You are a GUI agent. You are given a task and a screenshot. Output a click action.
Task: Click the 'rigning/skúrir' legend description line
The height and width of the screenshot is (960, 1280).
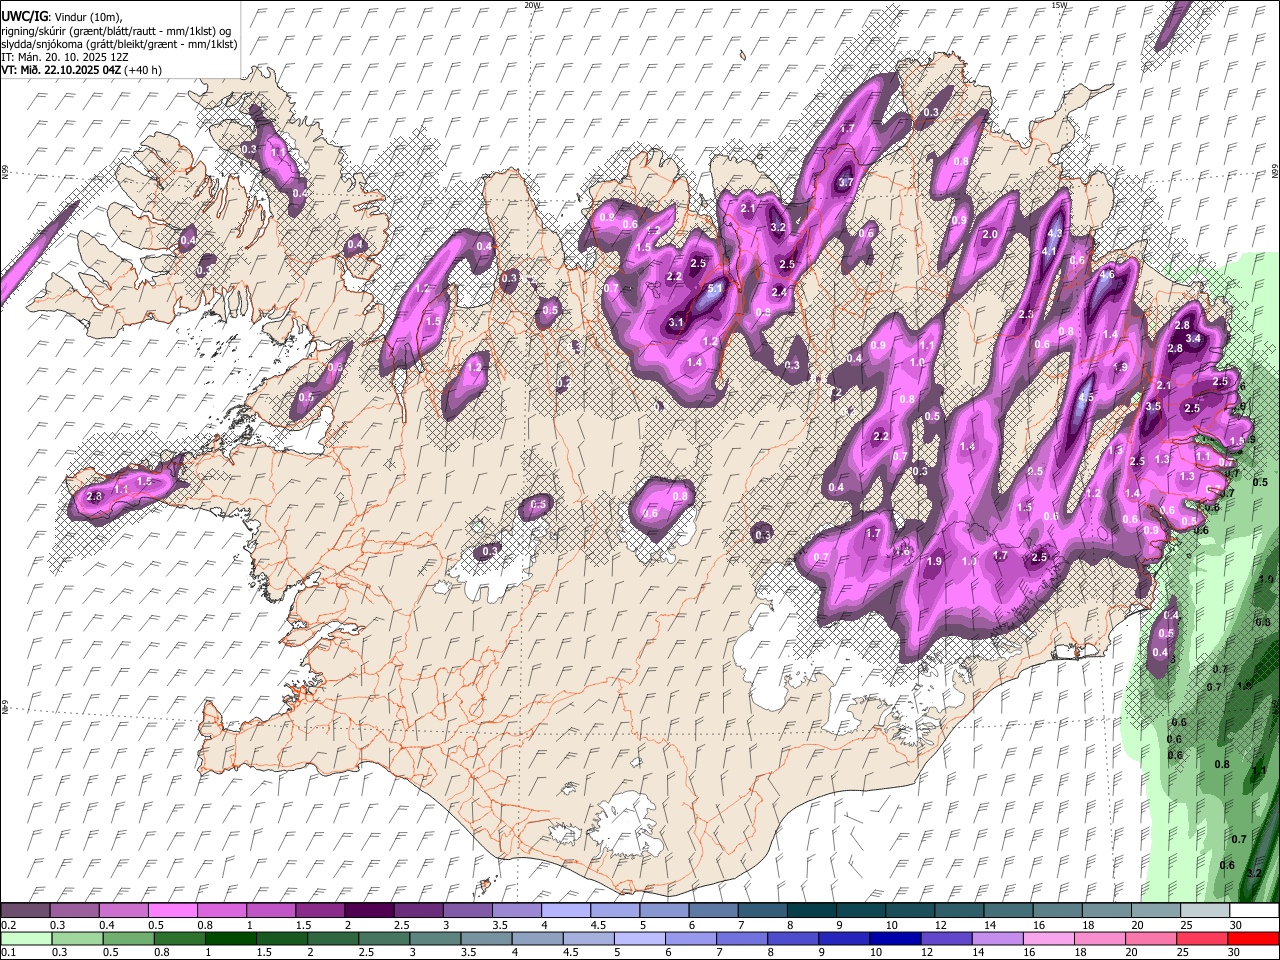[x=116, y=31]
